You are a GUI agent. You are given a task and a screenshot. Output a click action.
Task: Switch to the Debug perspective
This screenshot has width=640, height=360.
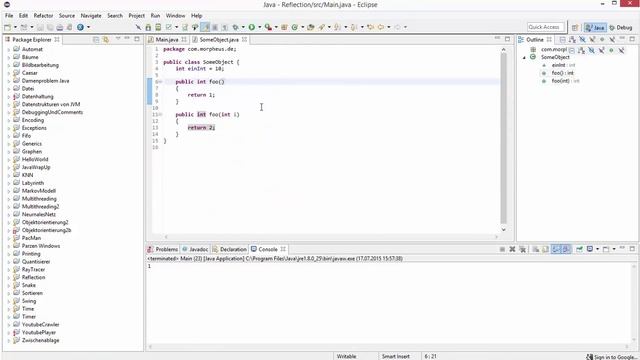pos(621,27)
